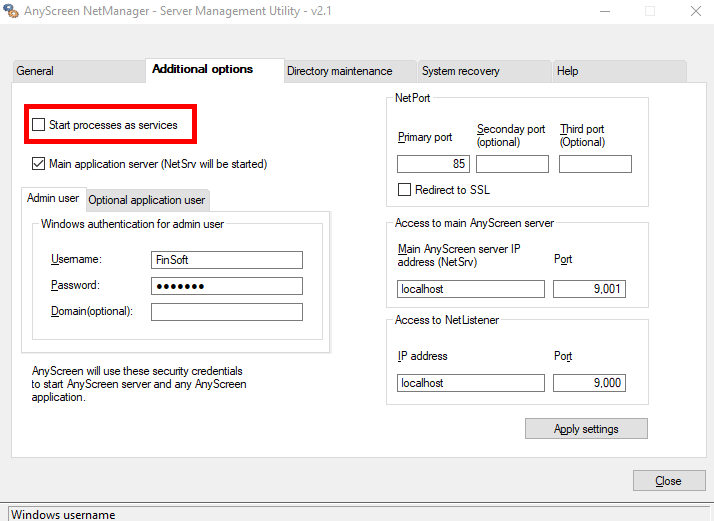
Task: Click the Apply settings button
Action: pyautogui.click(x=586, y=429)
